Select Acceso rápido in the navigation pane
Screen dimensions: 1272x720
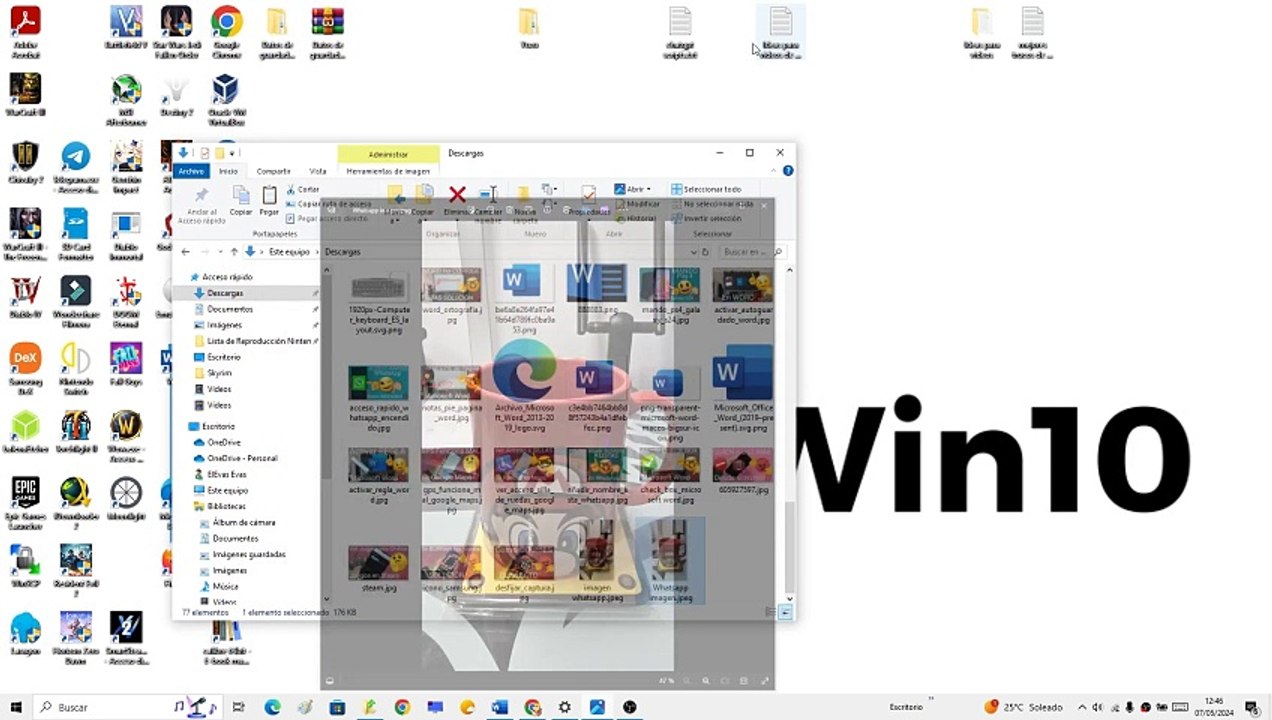click(227, 277)
